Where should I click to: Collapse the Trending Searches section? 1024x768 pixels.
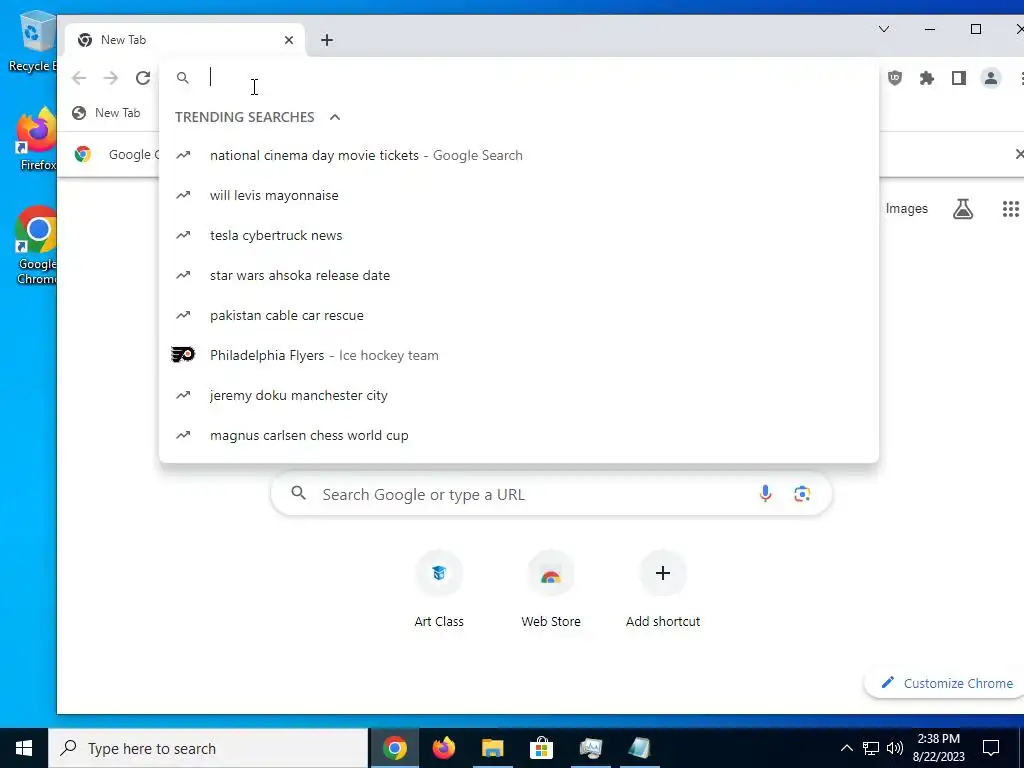(335, 117)
